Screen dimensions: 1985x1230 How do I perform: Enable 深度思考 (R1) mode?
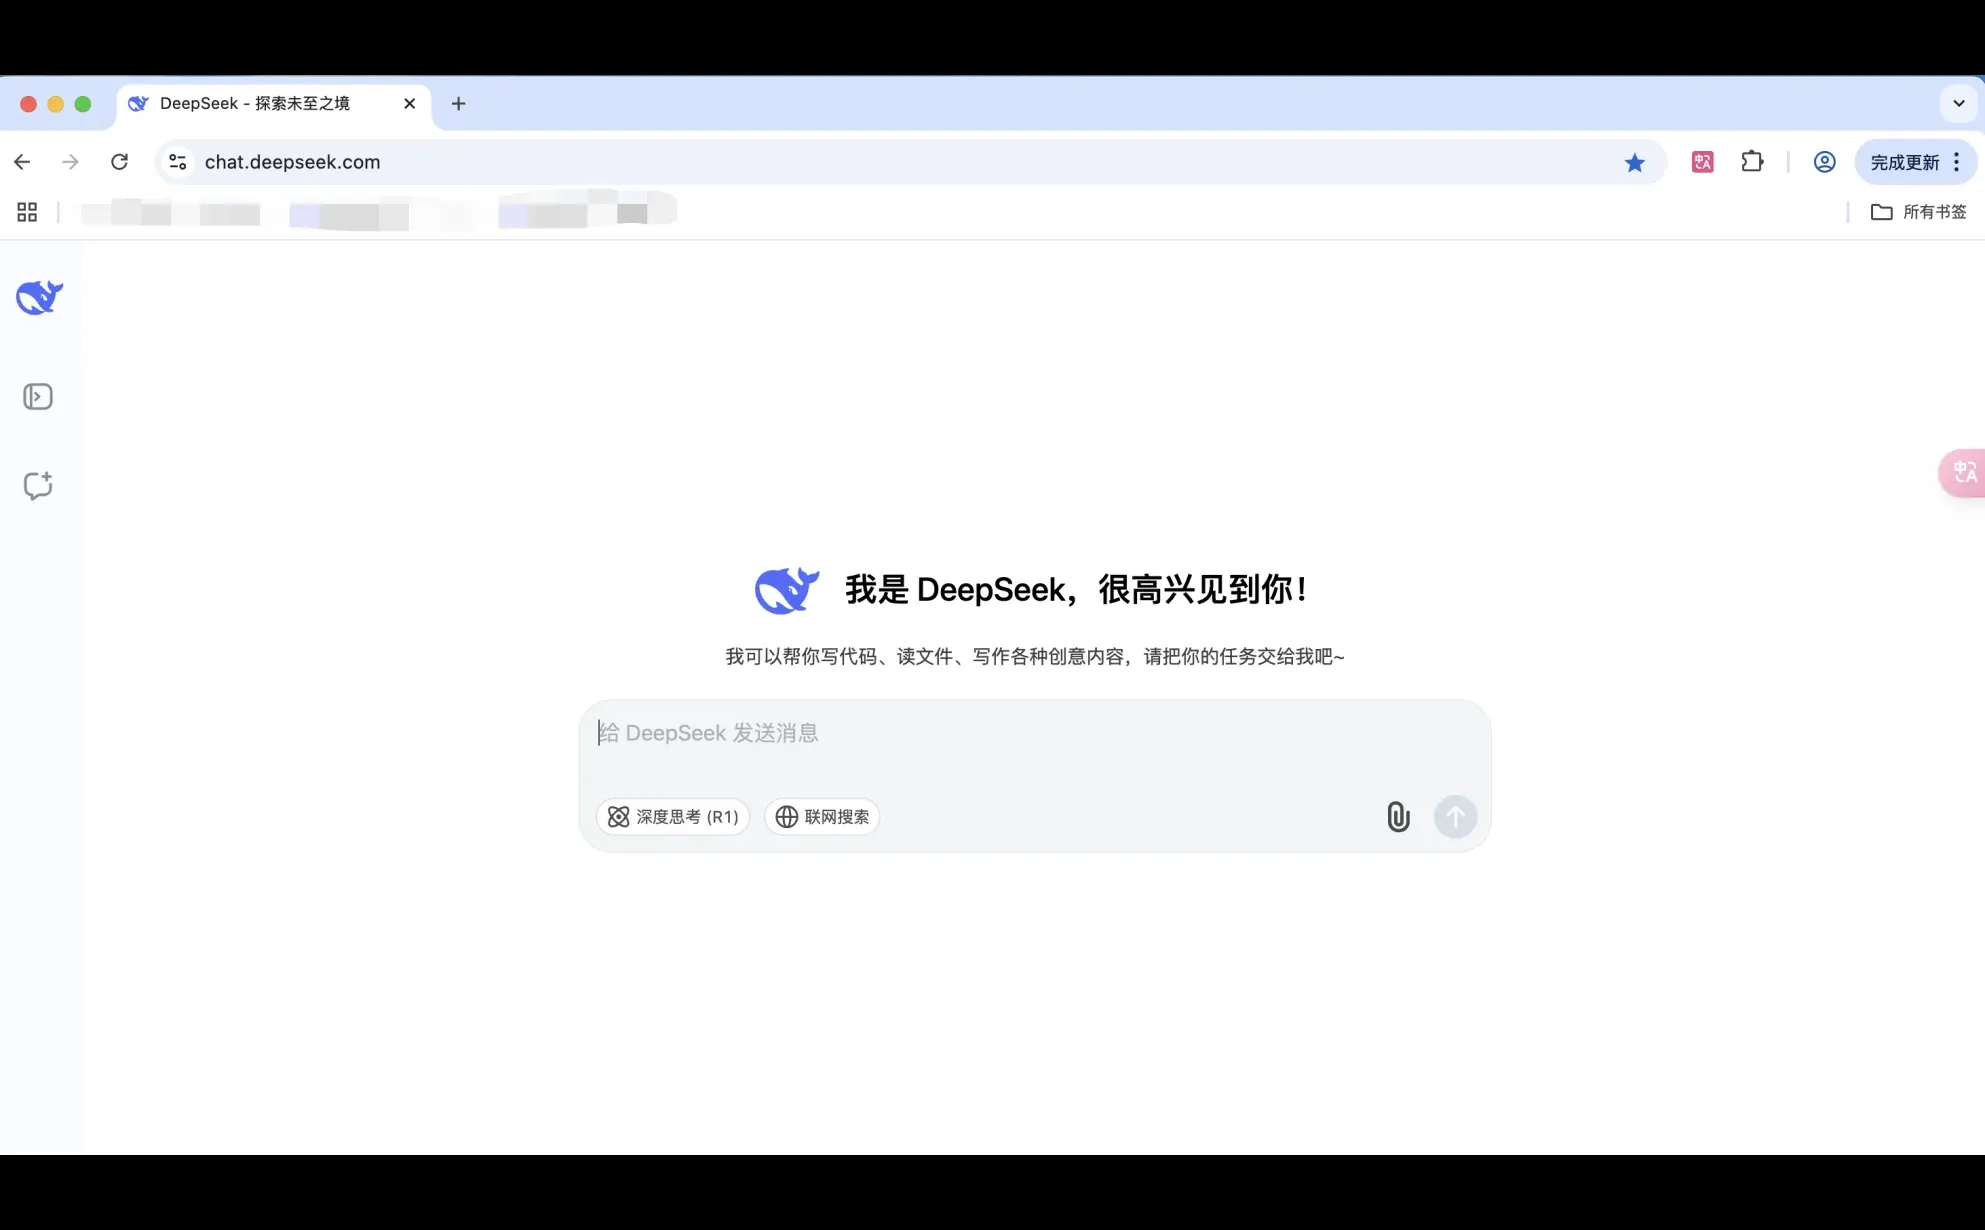tap(672, 816)
